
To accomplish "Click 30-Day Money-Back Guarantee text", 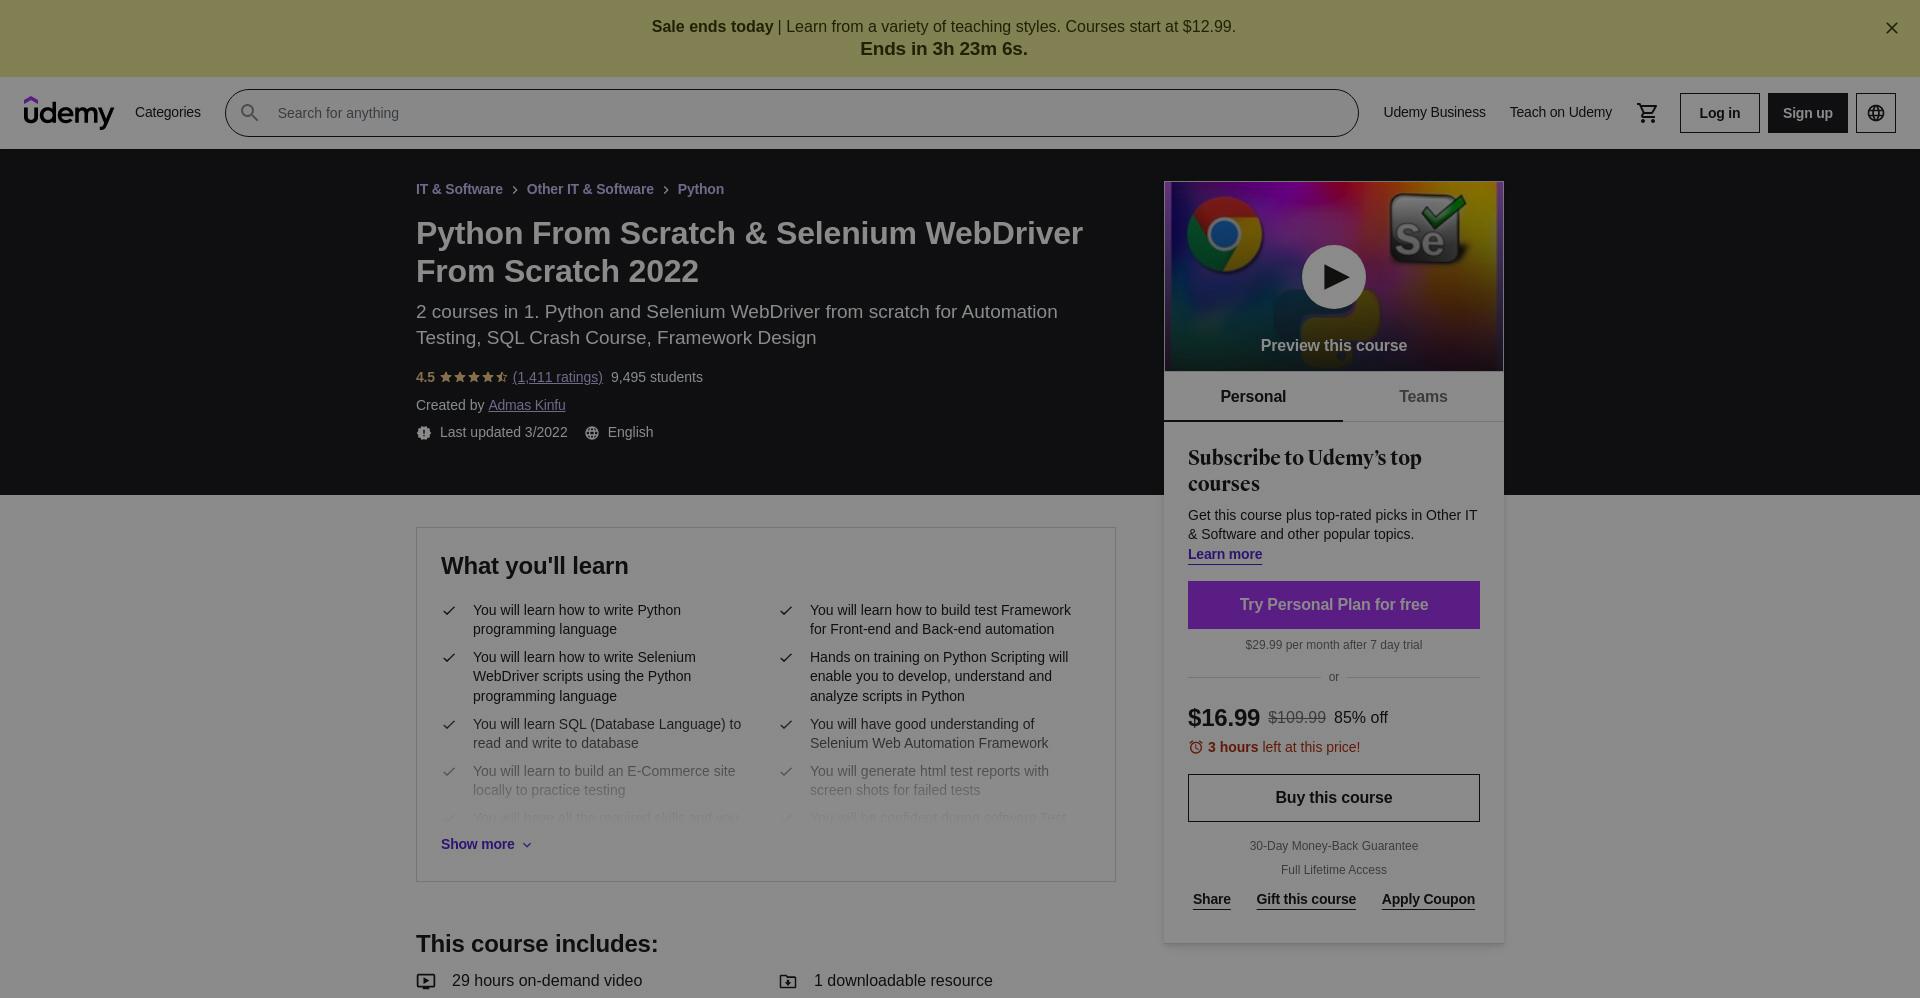I will coord(1333,846).
